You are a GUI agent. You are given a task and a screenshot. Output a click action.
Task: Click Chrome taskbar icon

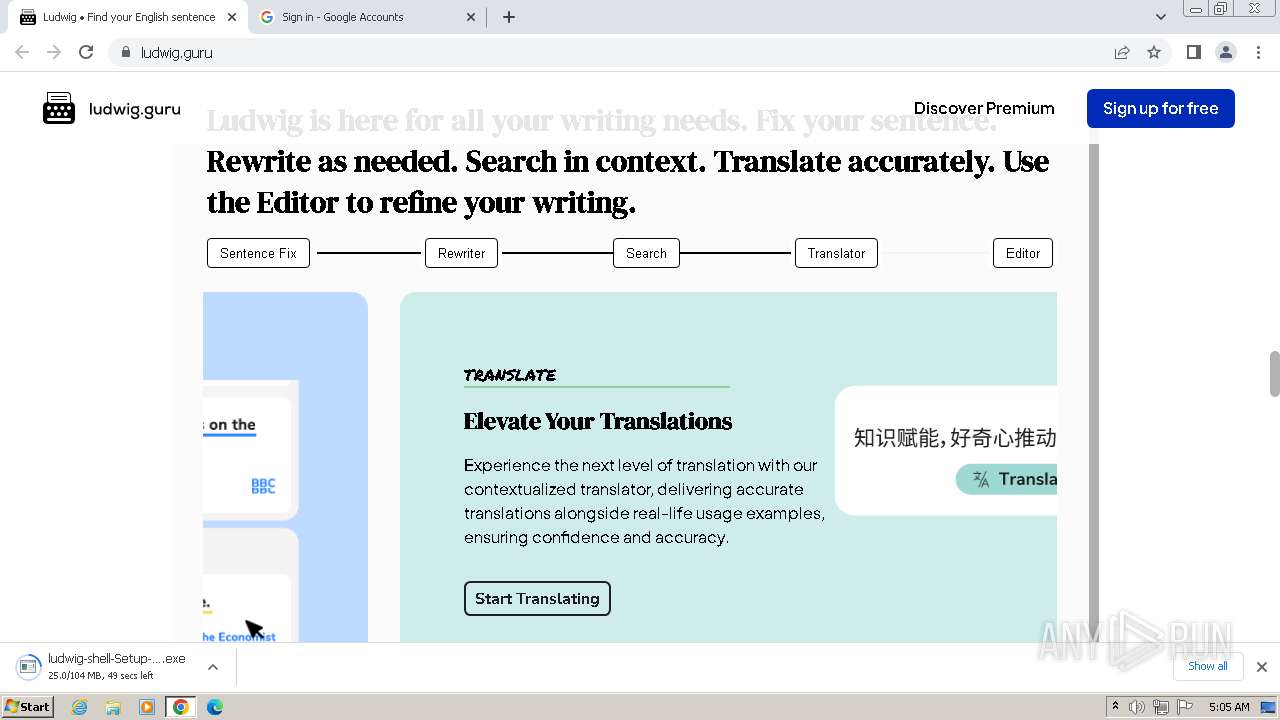pos(181,707)
